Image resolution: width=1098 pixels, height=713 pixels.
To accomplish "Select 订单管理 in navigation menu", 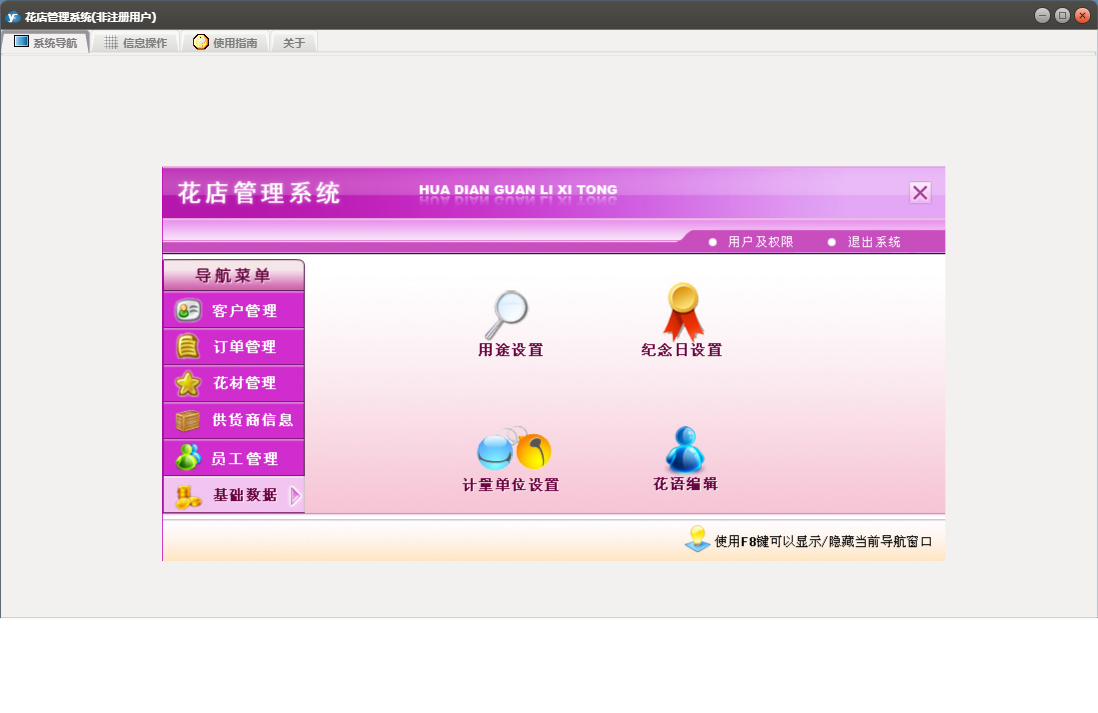I will tap(234, 347).
